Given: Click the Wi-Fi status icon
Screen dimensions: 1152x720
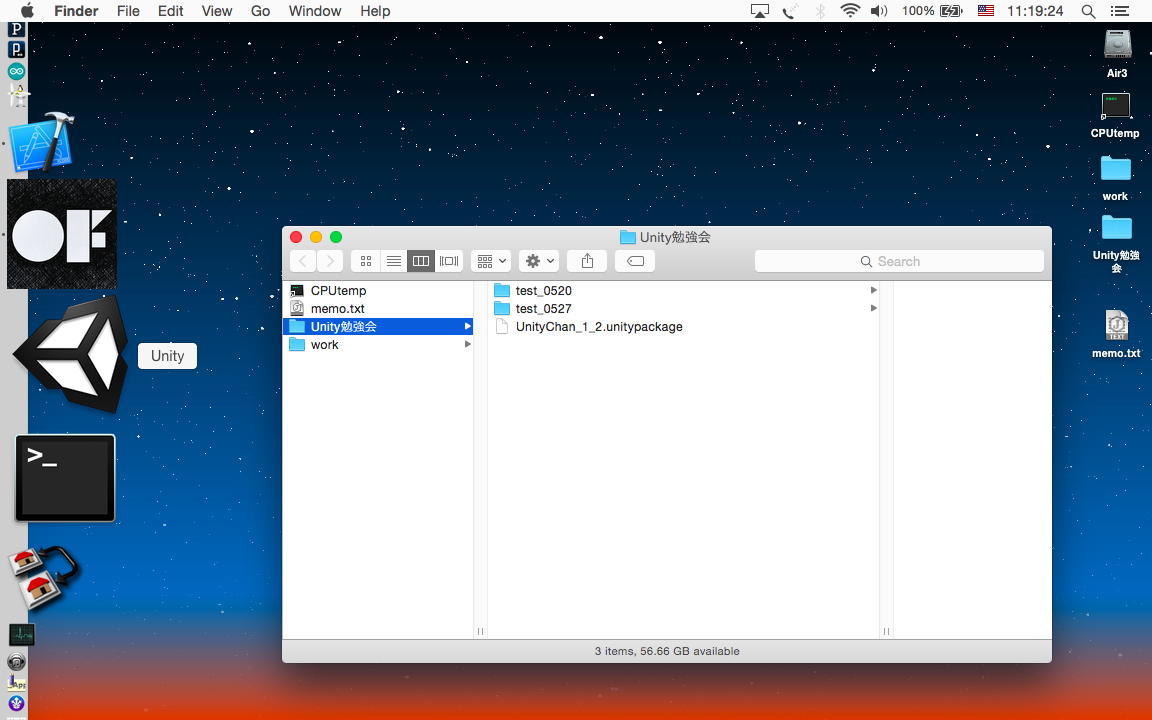Looking at the screenshot, I should (850, 11).
